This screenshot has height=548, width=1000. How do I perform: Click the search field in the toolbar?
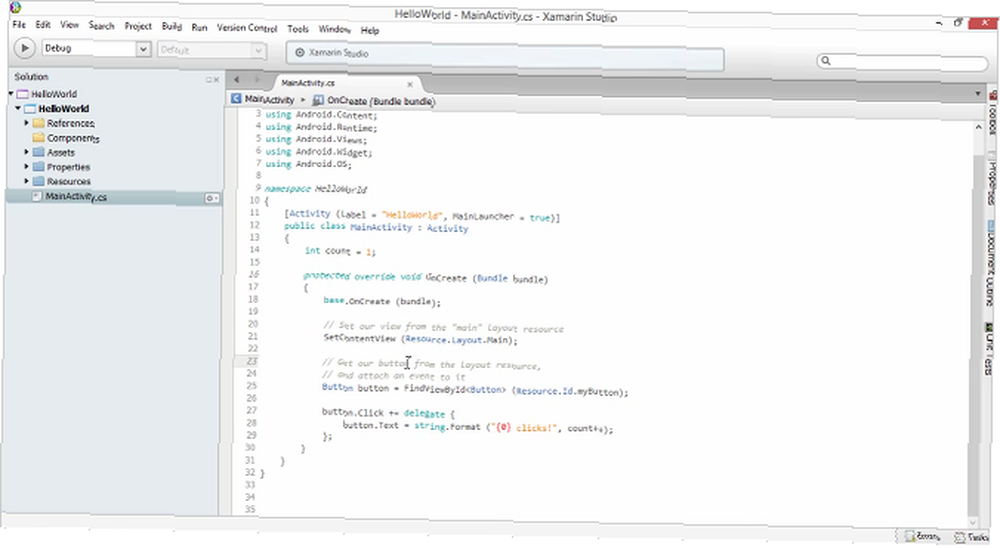click(902, 61)
